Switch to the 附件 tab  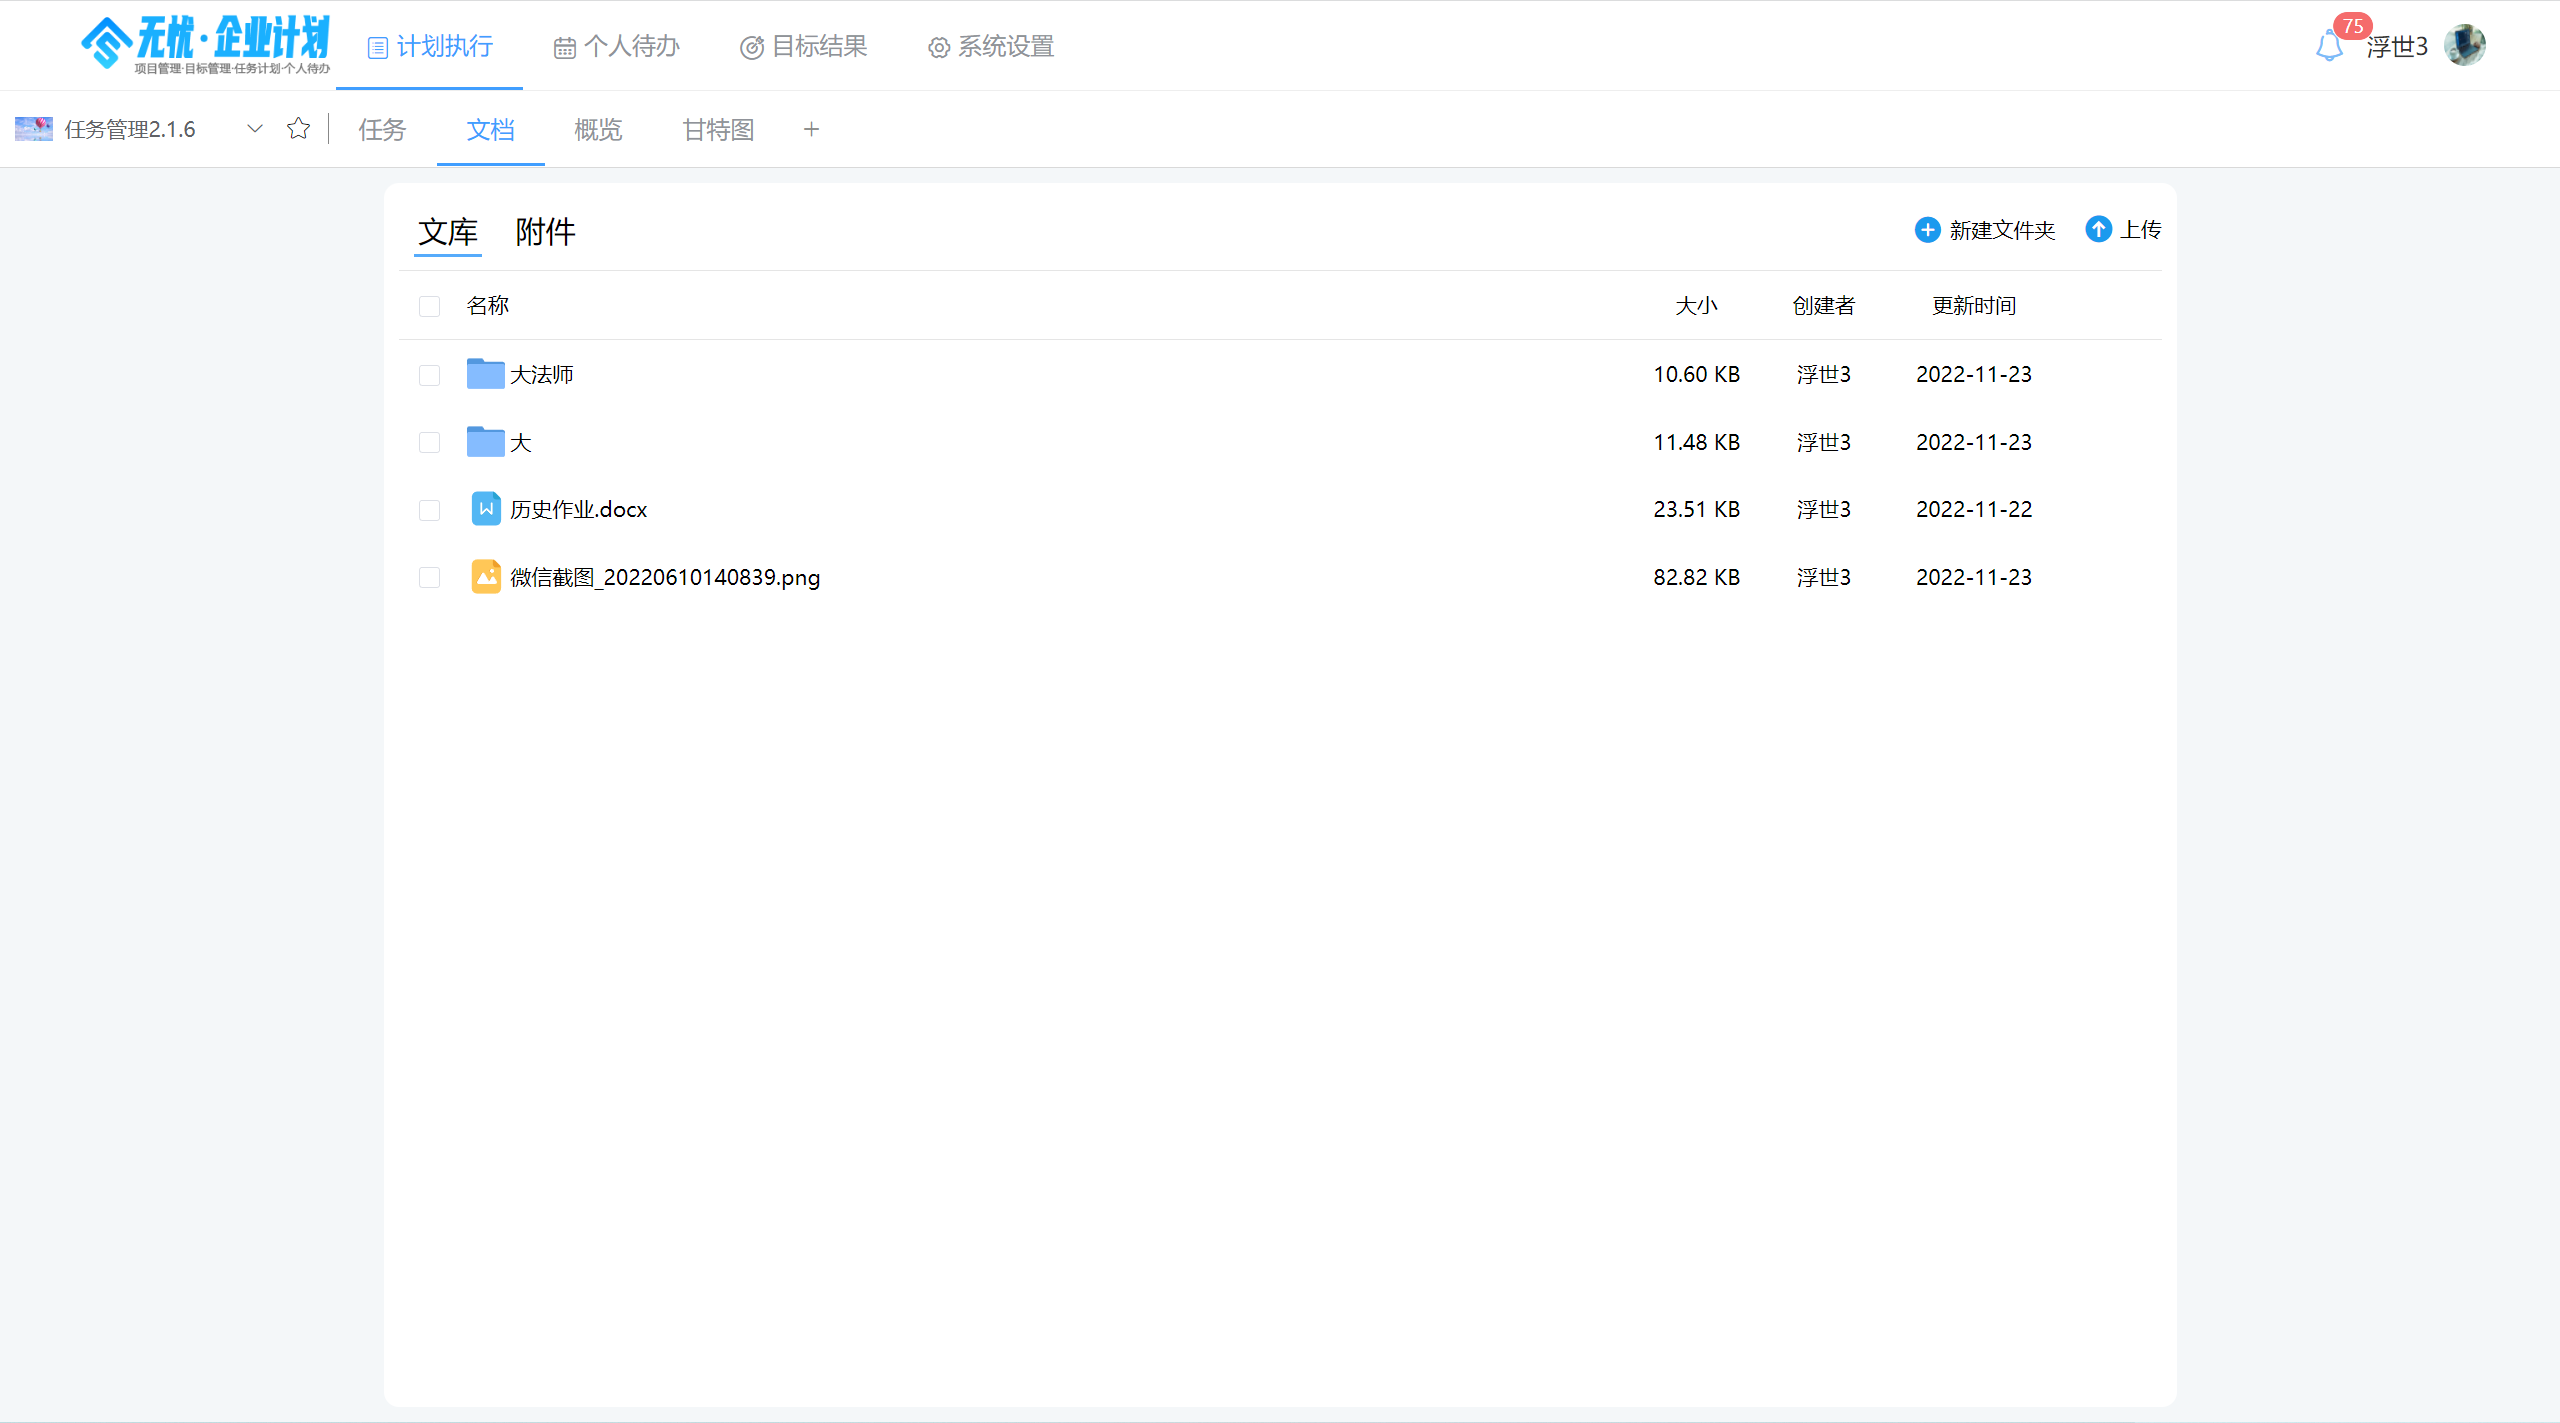tap(545, 232)
